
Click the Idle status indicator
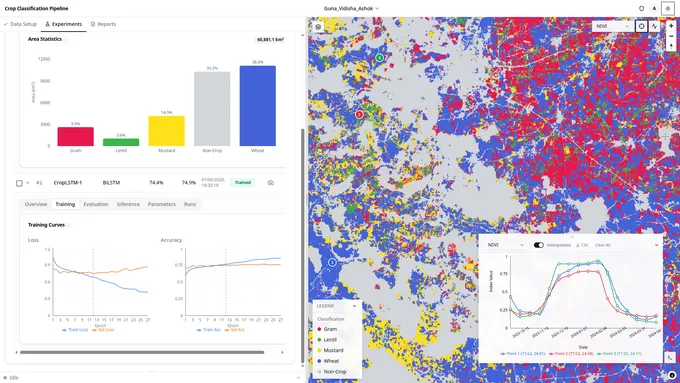tap(11, 378)
